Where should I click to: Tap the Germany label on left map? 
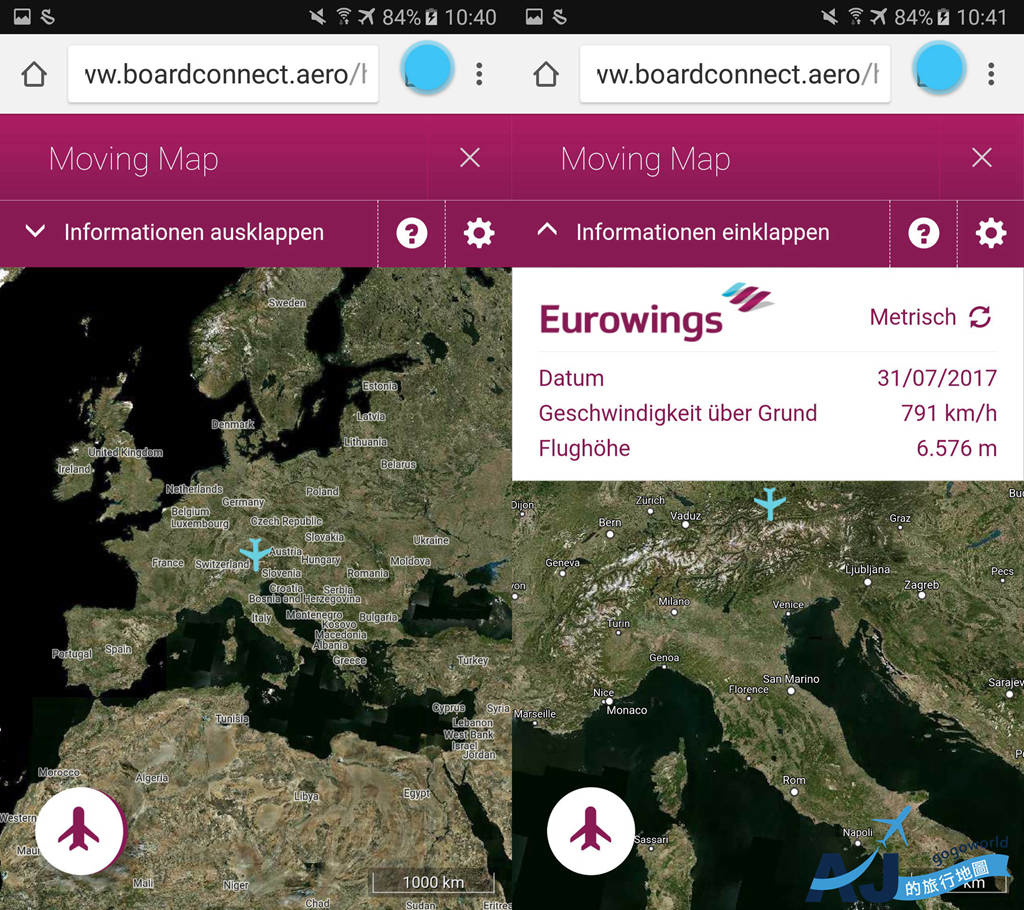(244, 502)
